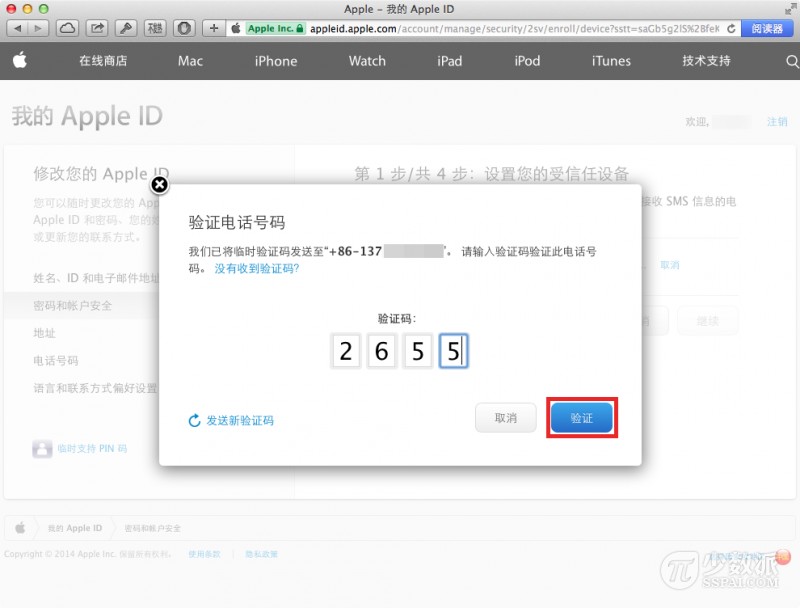This screenshot has width=800, height=608.
Task: Click 密码和帐户安全 breadcrumb
Action: 153,528
